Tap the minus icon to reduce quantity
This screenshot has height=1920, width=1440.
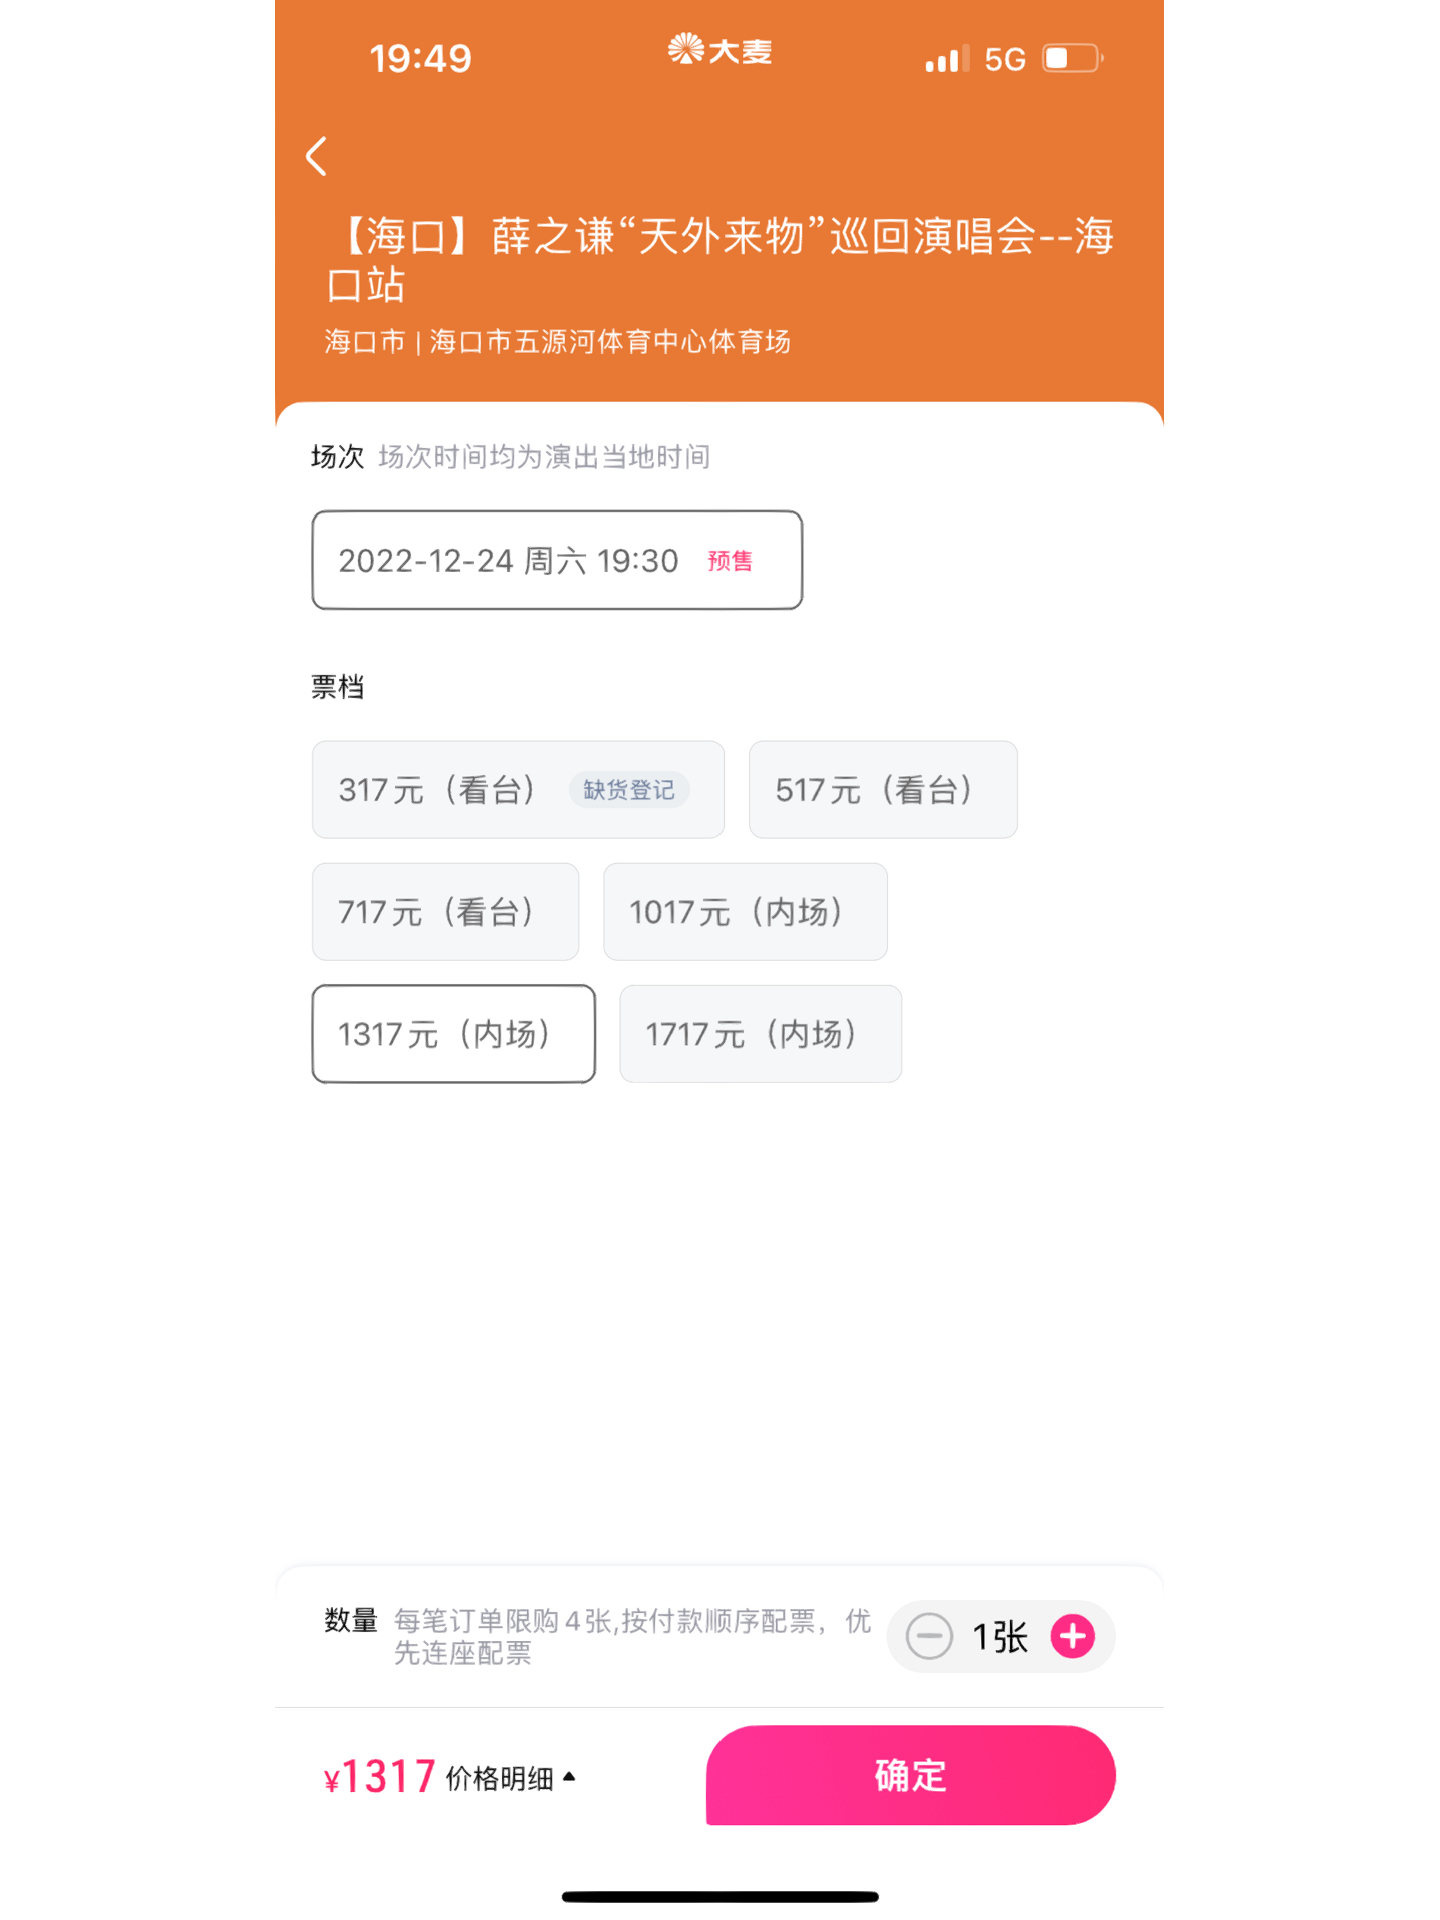[929, 1637]
